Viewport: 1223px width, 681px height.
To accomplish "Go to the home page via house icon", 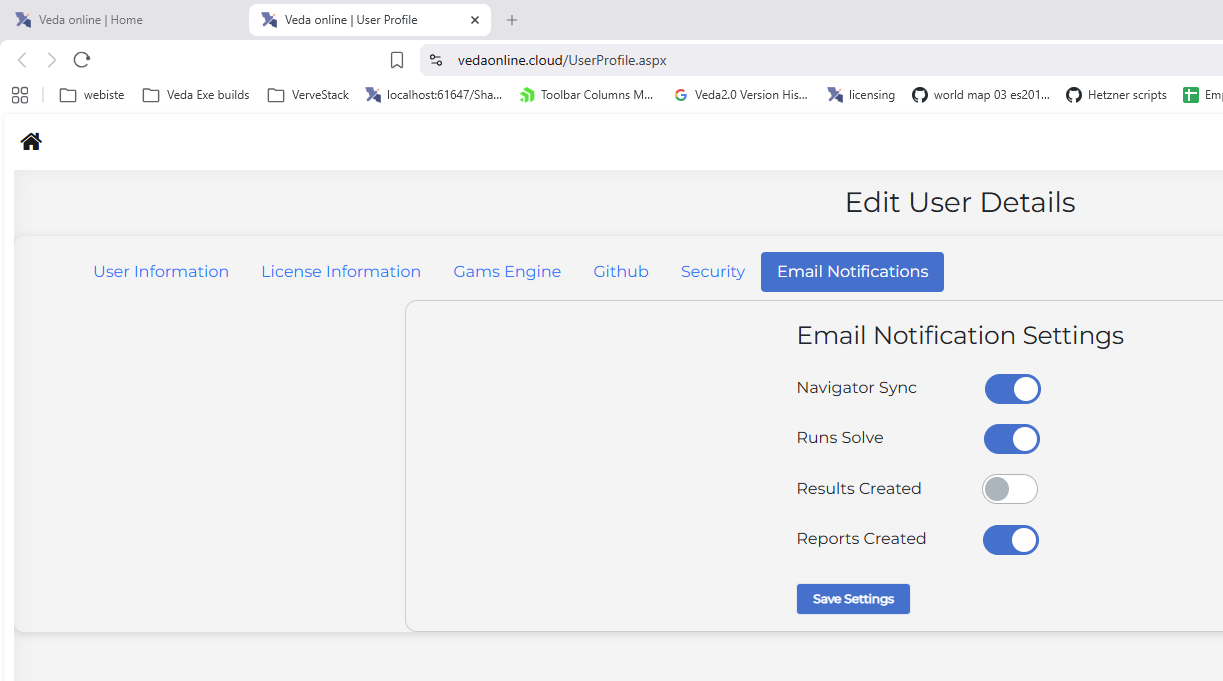I will (31, 142).
